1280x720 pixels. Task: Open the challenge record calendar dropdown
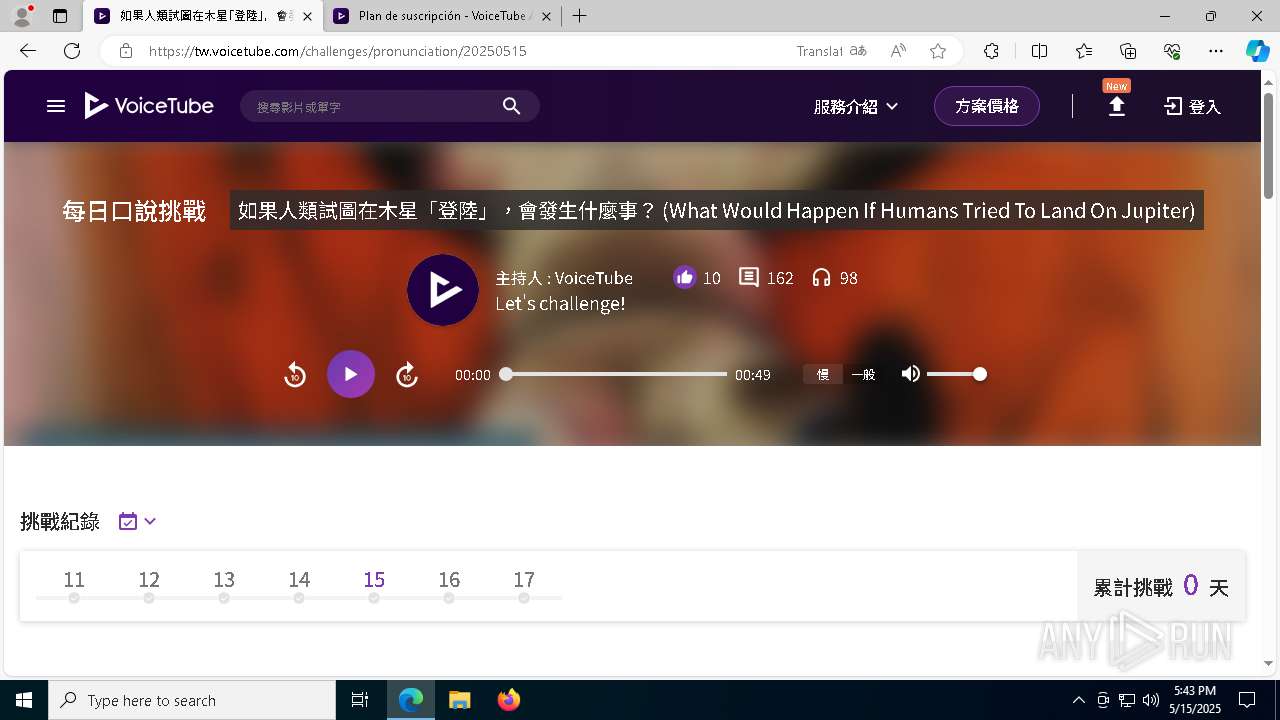pyautogui.click(x=137, y=521)
